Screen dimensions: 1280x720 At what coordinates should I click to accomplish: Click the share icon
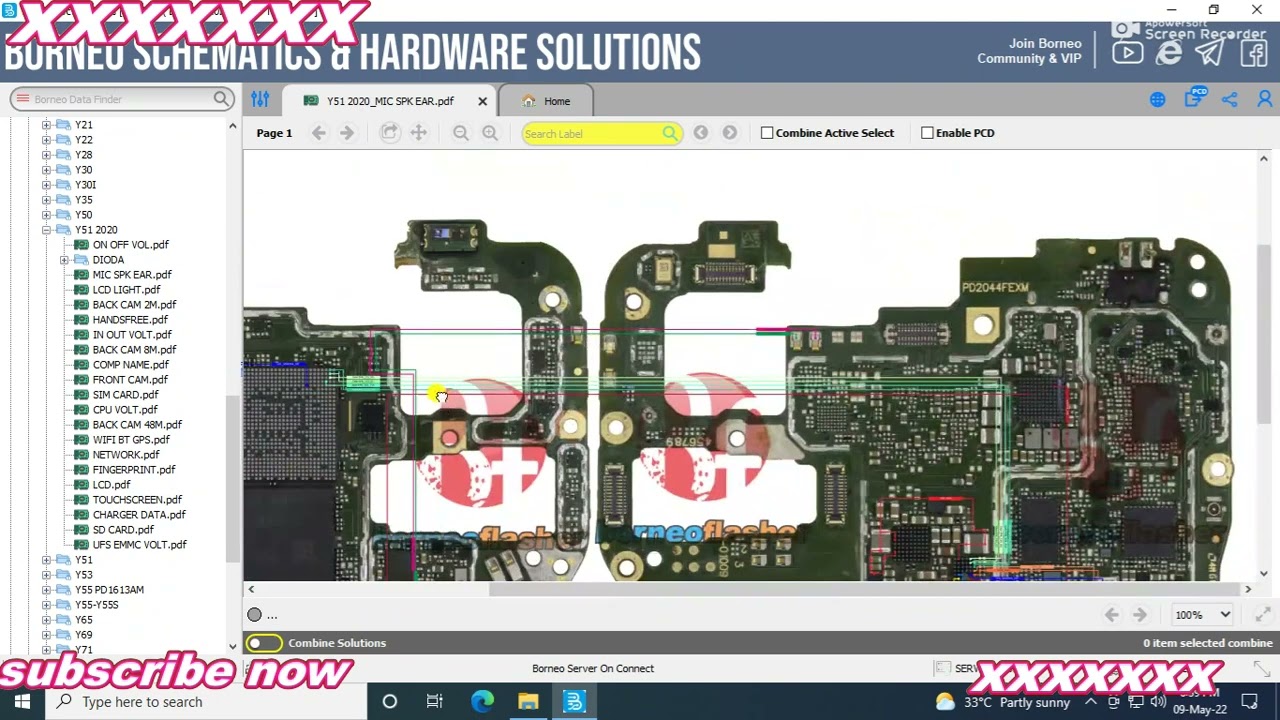pos(1230,100)
